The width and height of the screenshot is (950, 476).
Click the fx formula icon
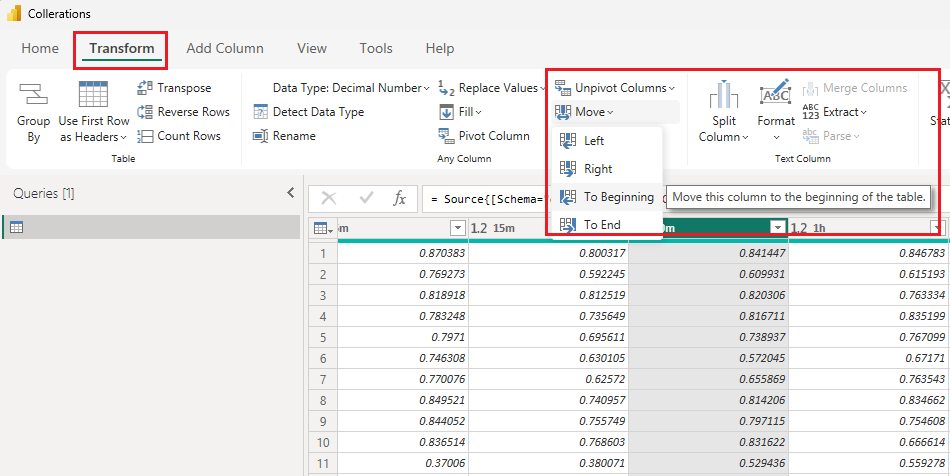click(400, 198)
